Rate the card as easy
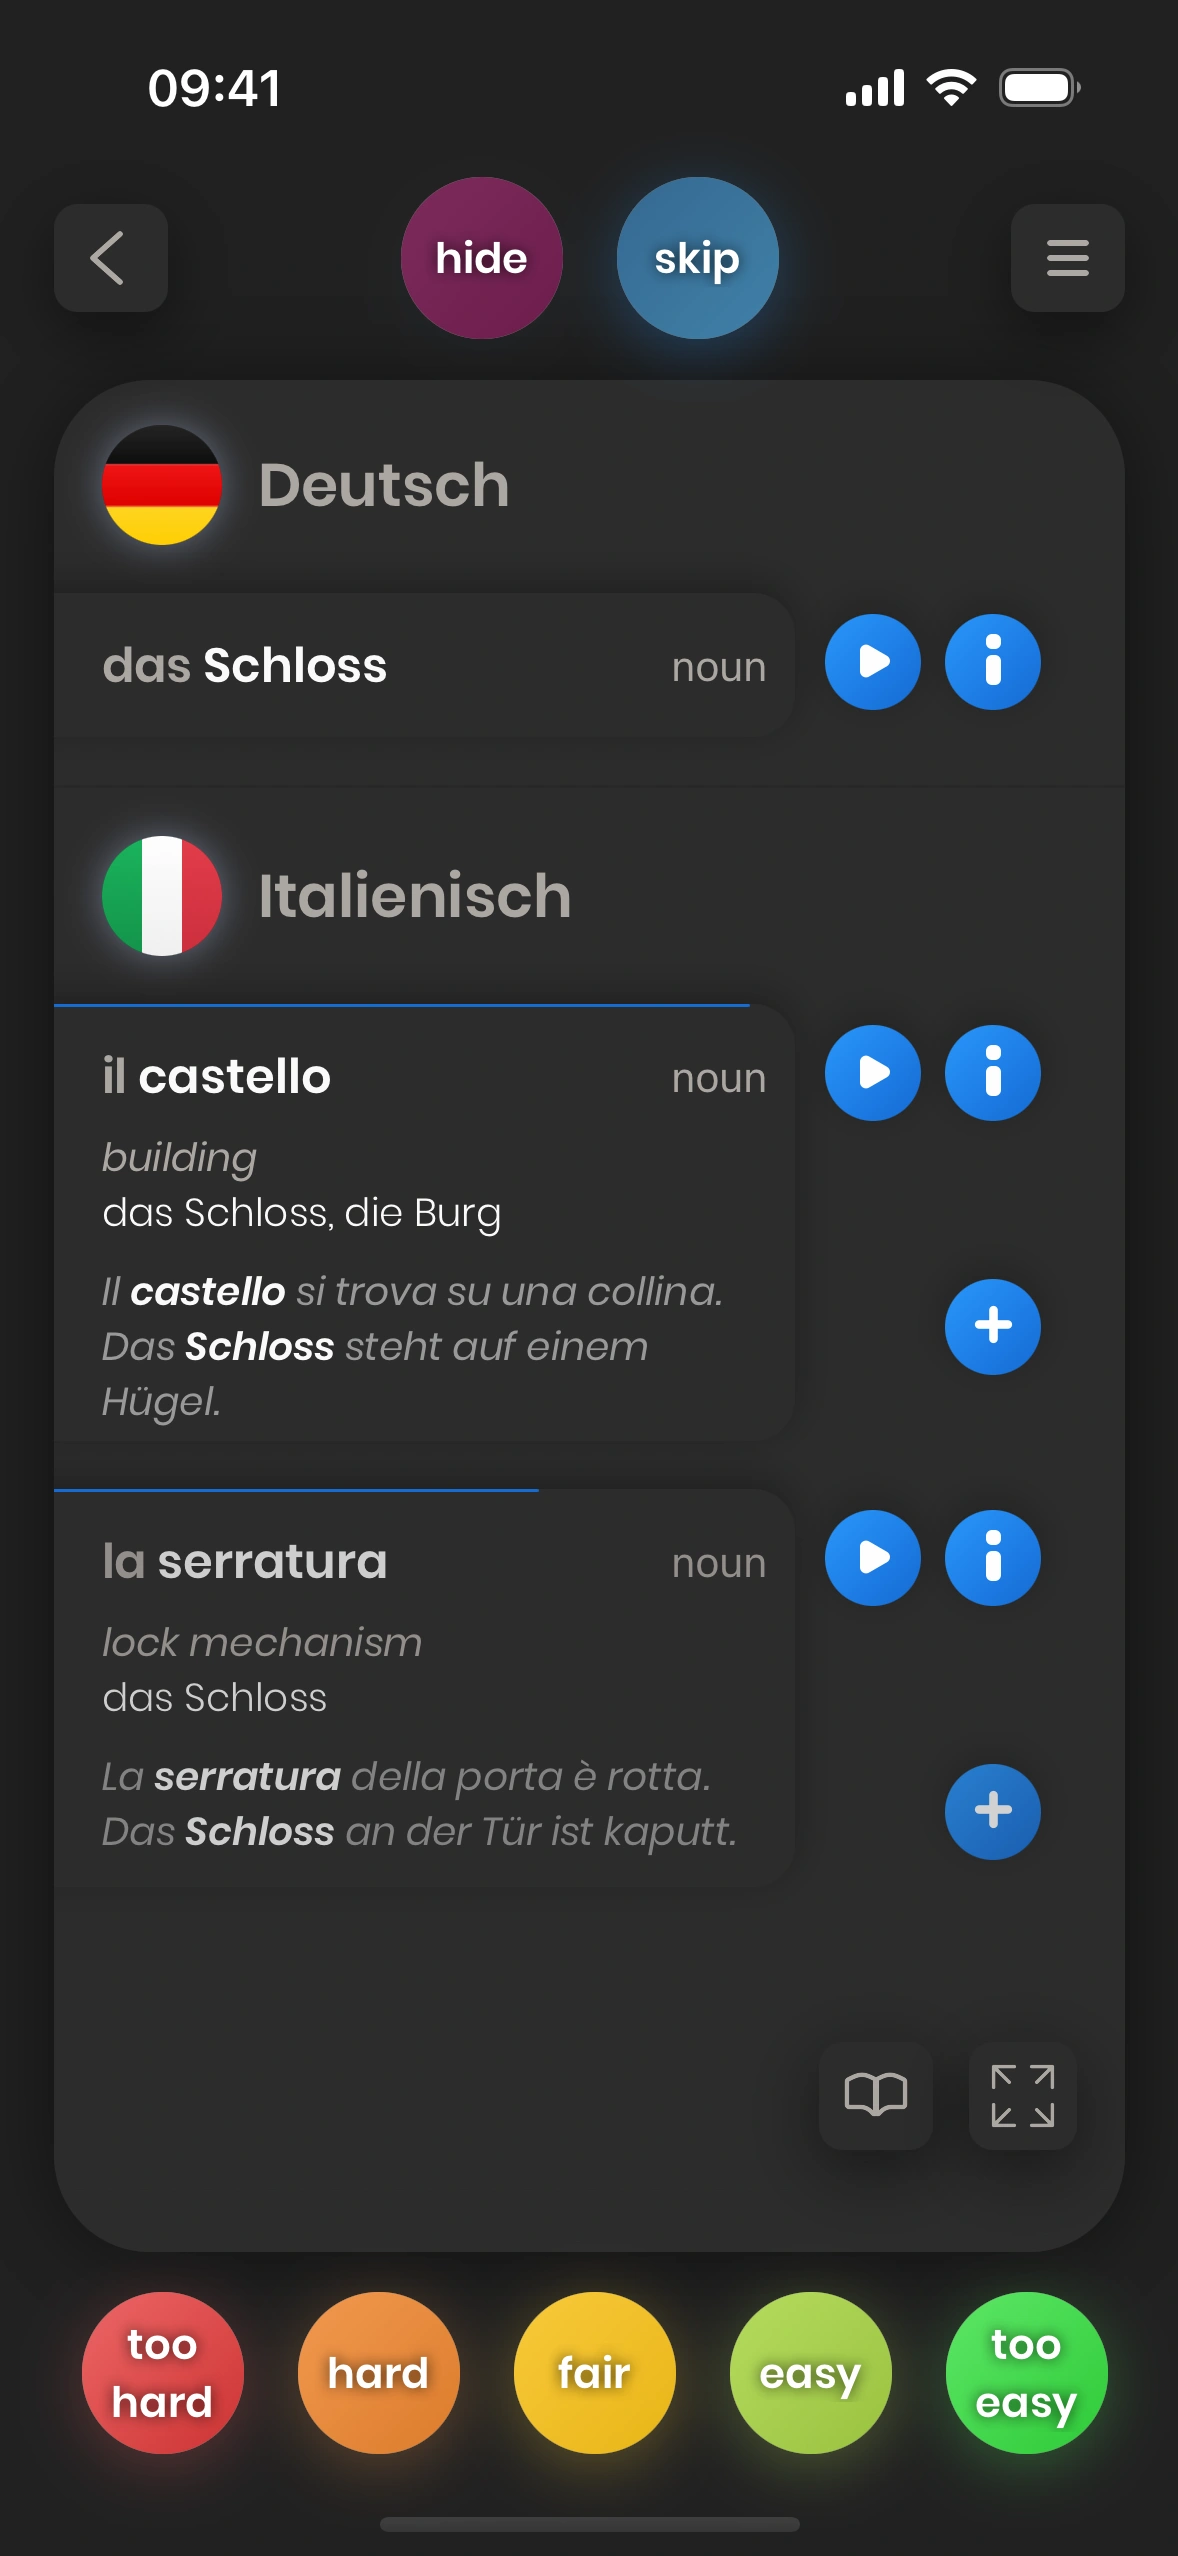Image resolution: width=1178 pixels, height=2556 pixels. (x=810, y=2372)
